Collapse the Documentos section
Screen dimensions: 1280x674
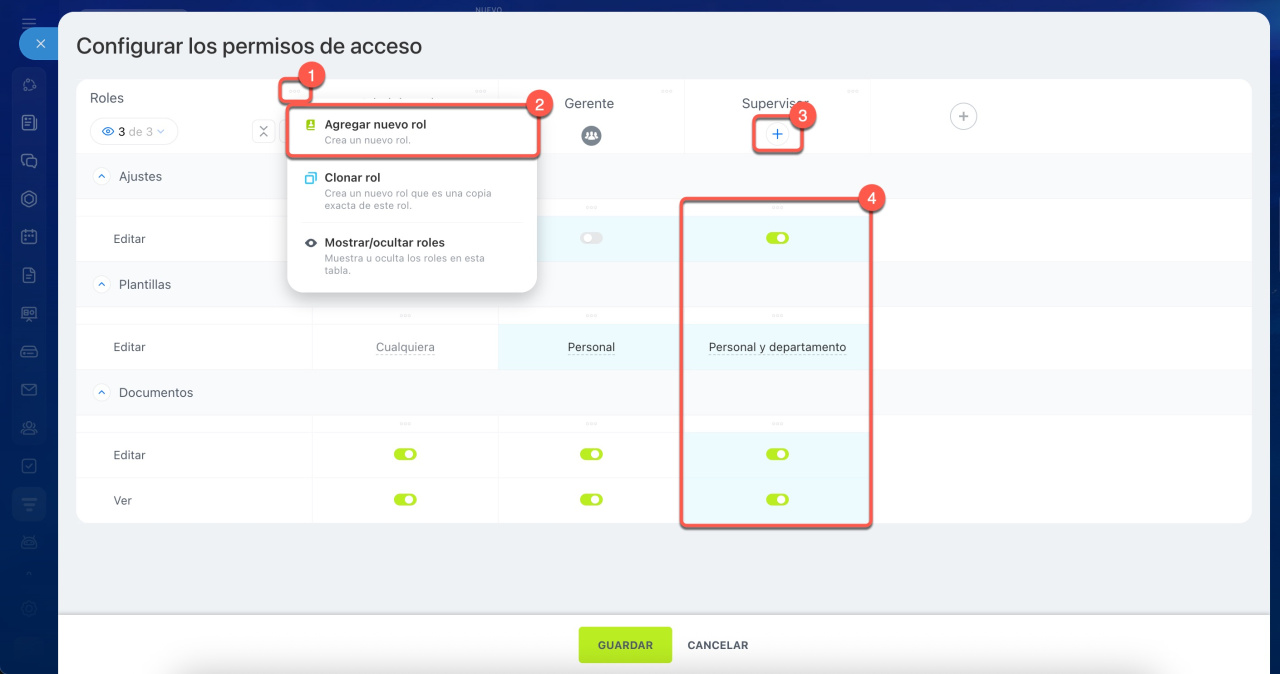click(101, 393)
